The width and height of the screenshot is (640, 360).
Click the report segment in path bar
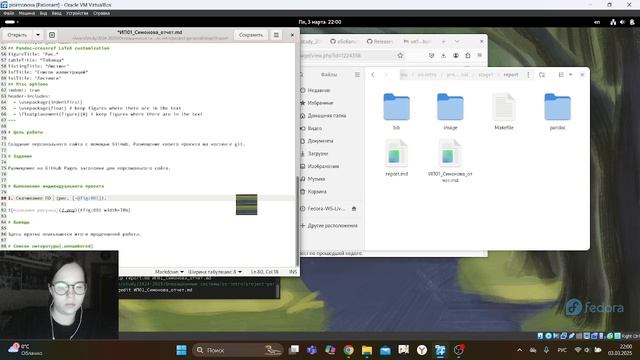(x=511, y=75)
